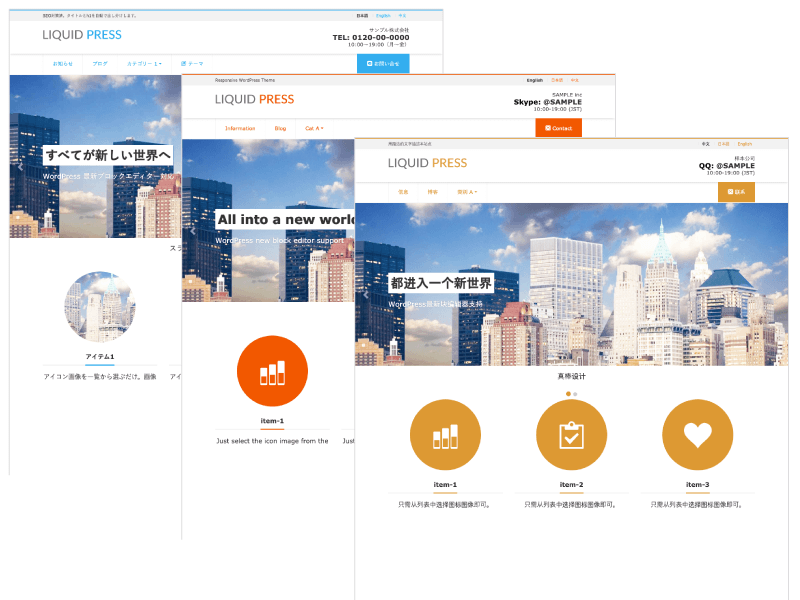800x600 pixels.
Task: Click English in the orange site language bar
Action: (535, 80)
